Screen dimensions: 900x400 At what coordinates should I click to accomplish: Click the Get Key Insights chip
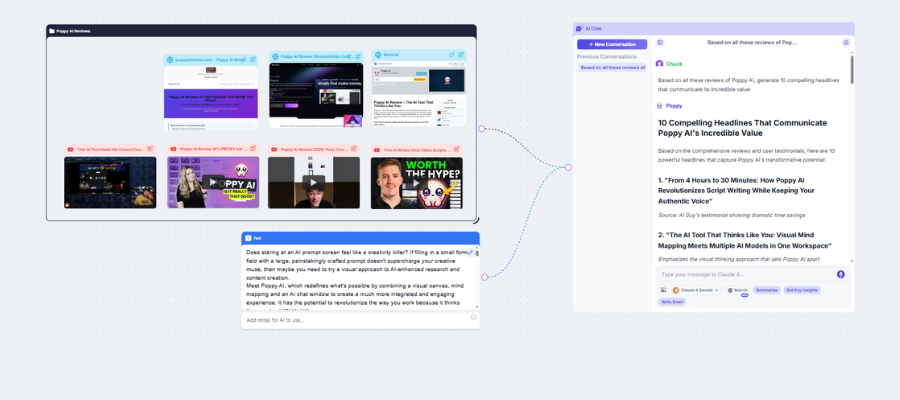(801, 290)
